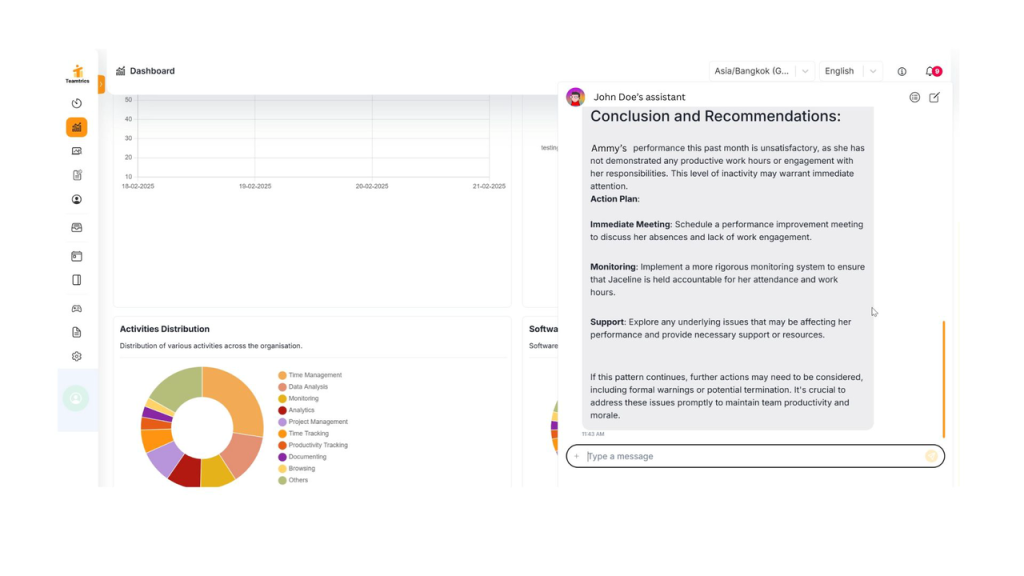Screen dimensions: 1024x576
Task: Select the Time Management legend color swatch
Action: (x=283, y=375)
